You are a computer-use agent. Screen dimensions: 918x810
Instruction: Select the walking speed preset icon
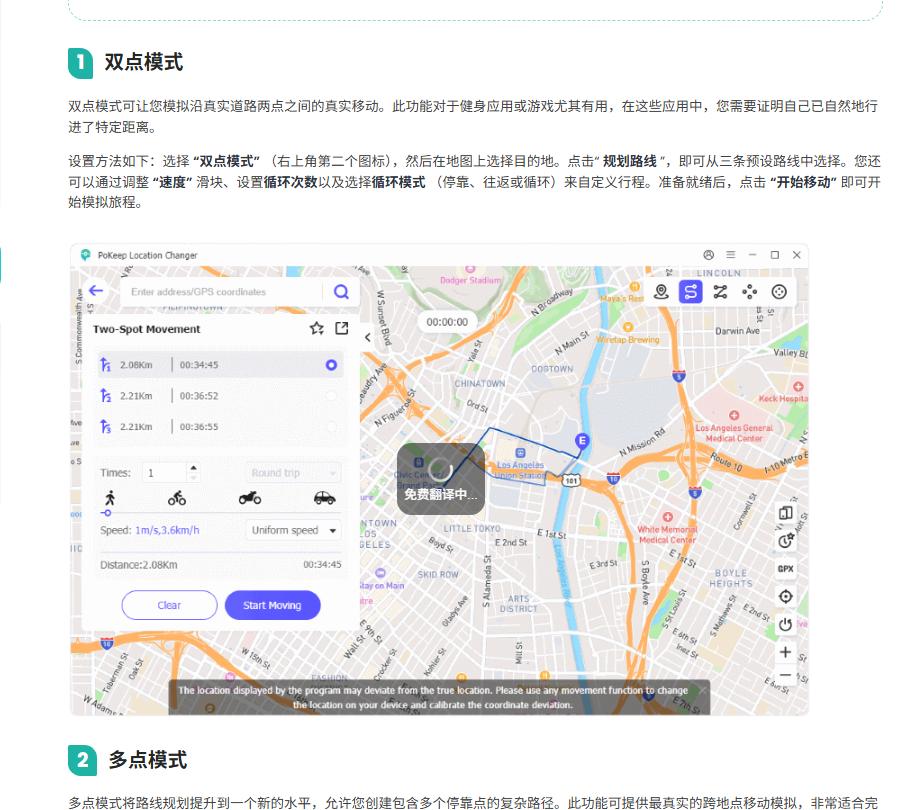110,498
